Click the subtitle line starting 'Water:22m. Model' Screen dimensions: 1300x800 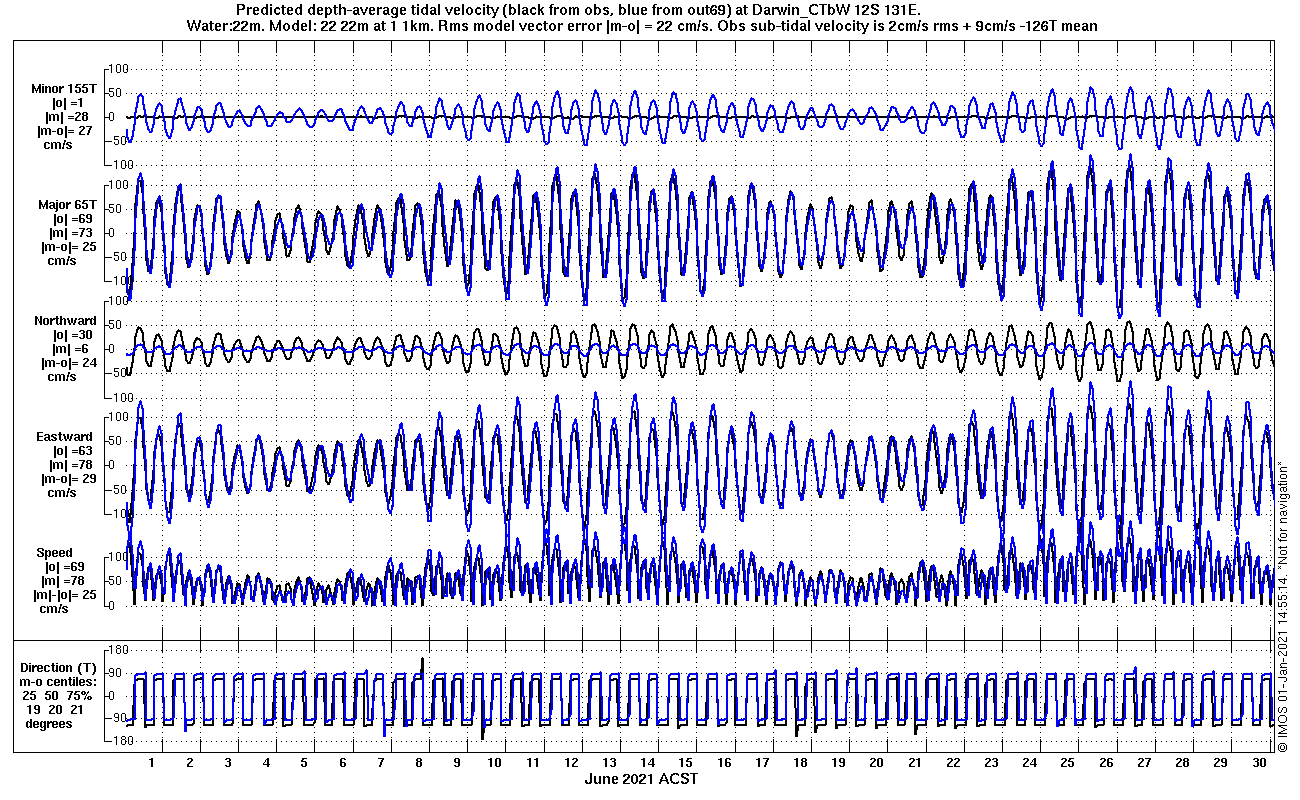(x=641, y=26)
